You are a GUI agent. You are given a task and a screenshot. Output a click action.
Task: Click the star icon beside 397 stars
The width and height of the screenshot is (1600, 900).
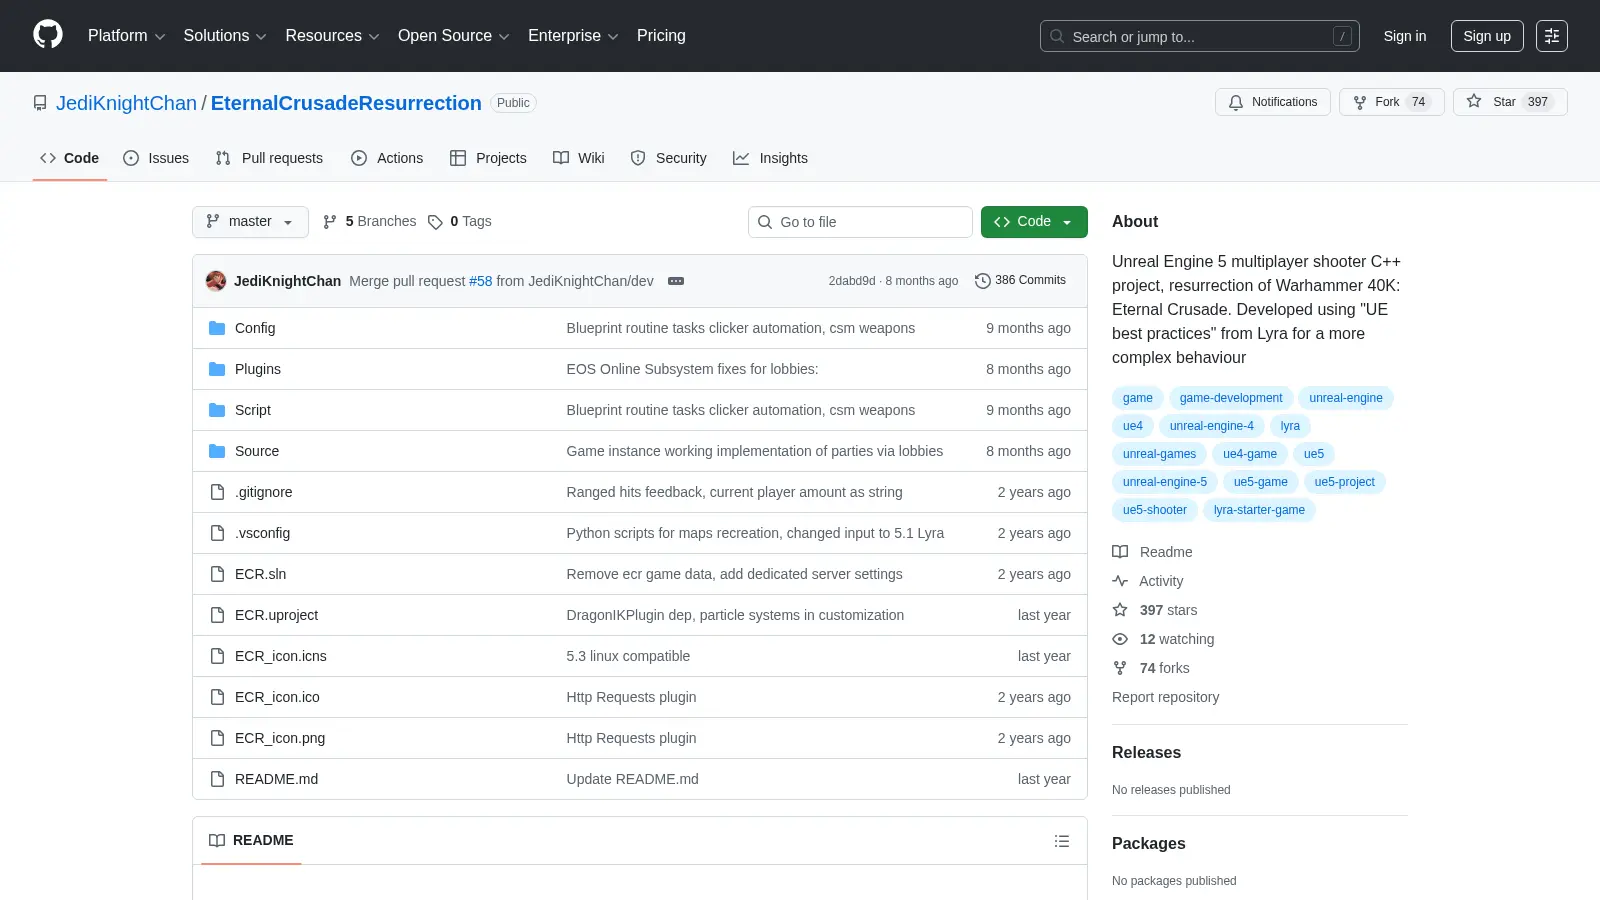(1120, 610)
